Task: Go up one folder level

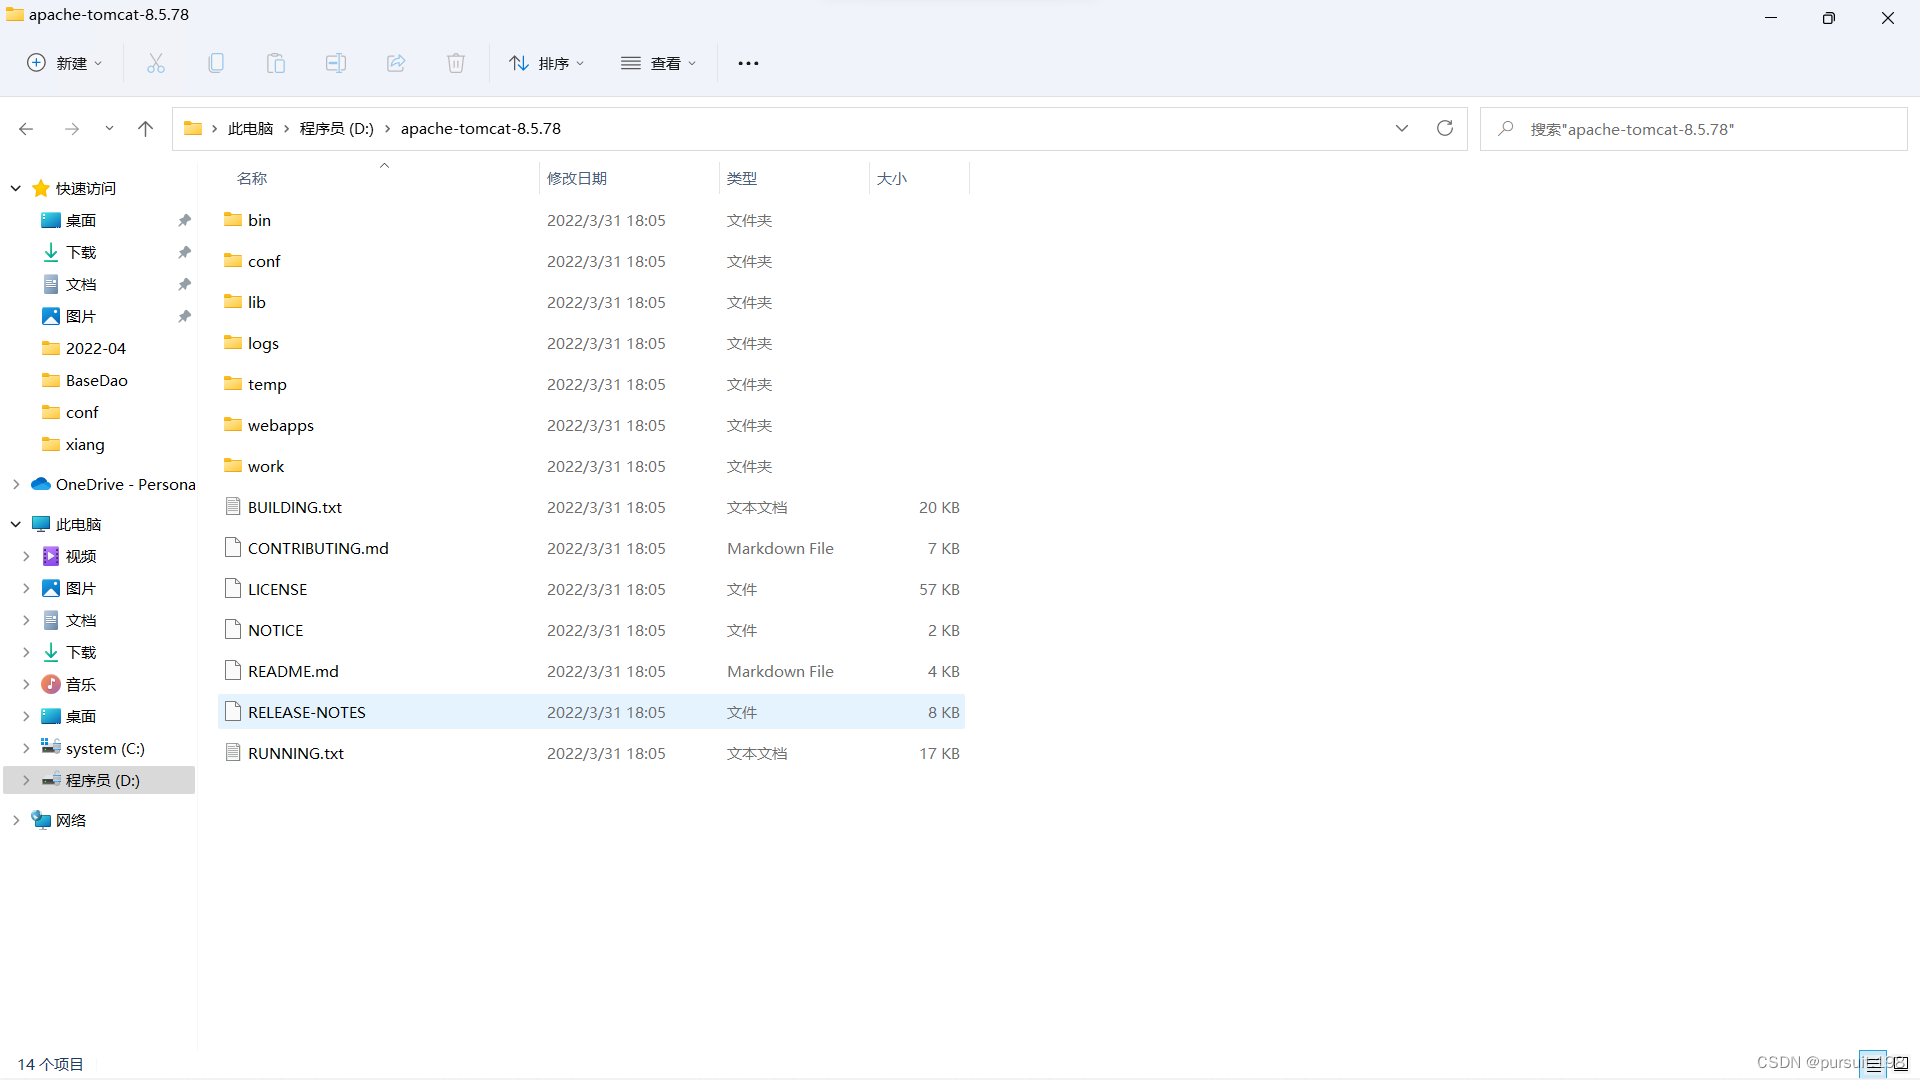Action: point(146,129)
